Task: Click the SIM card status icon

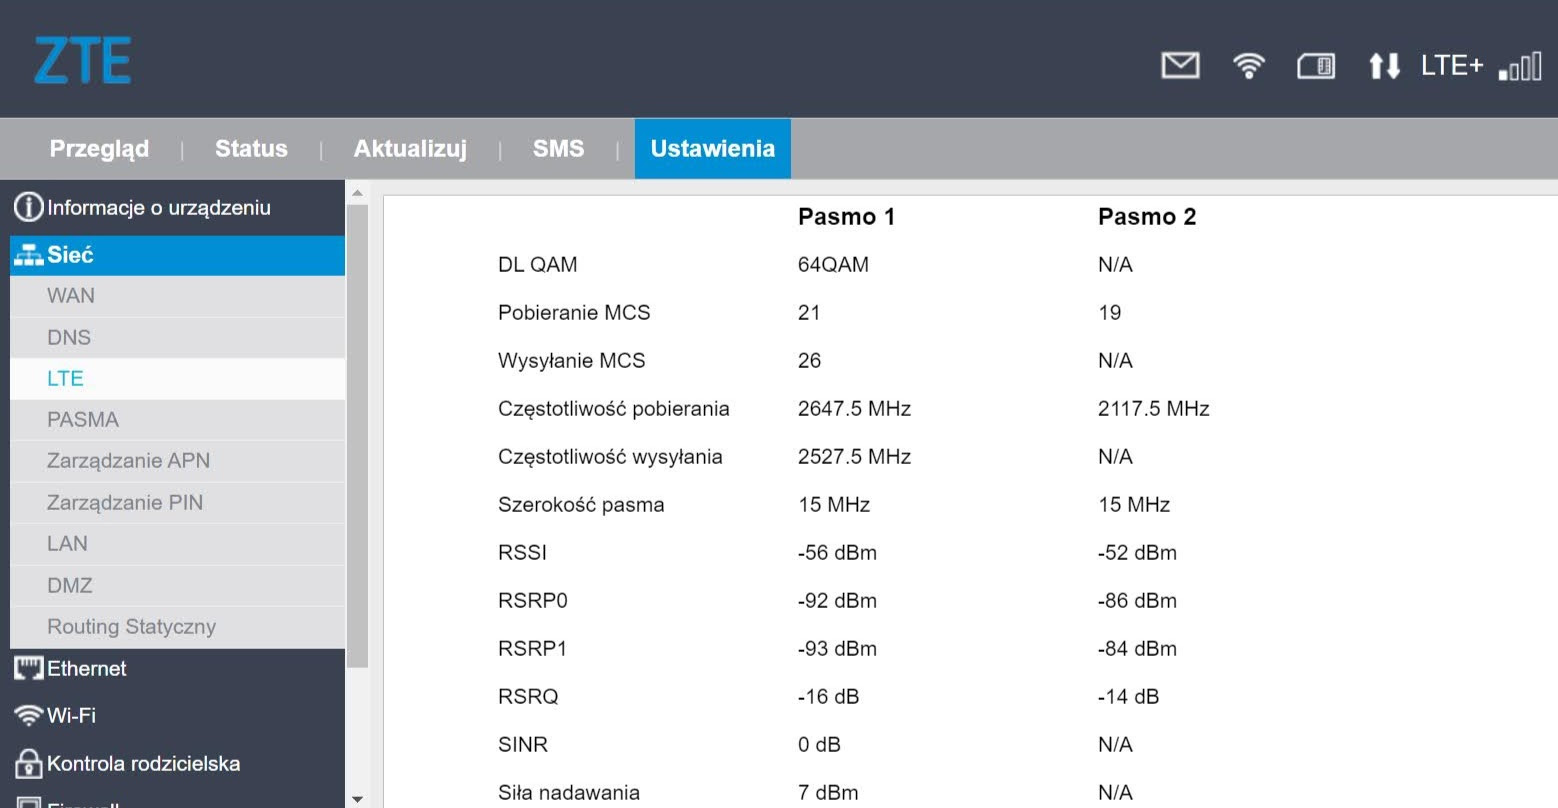Action: coord(1315,66)
